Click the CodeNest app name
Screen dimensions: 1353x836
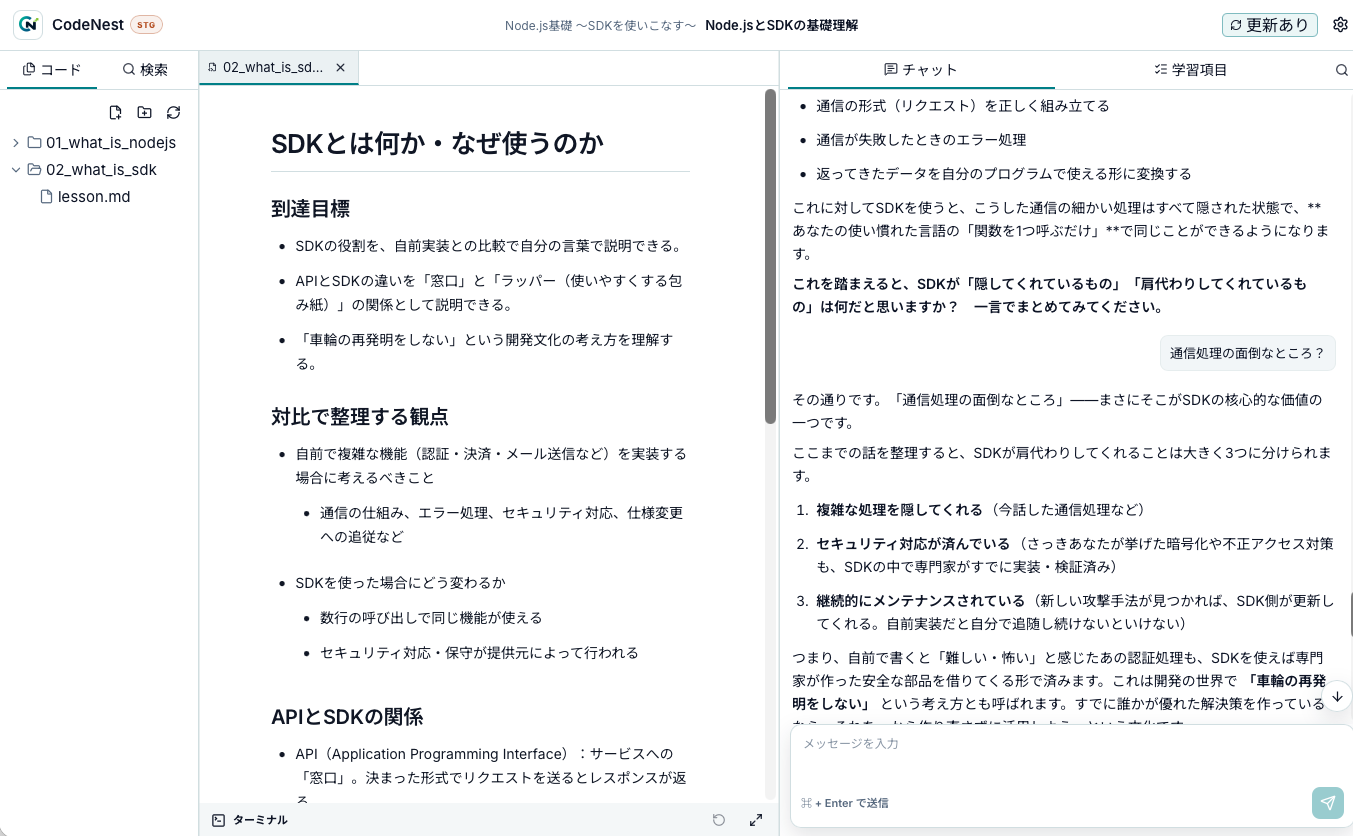click(87, 25)
